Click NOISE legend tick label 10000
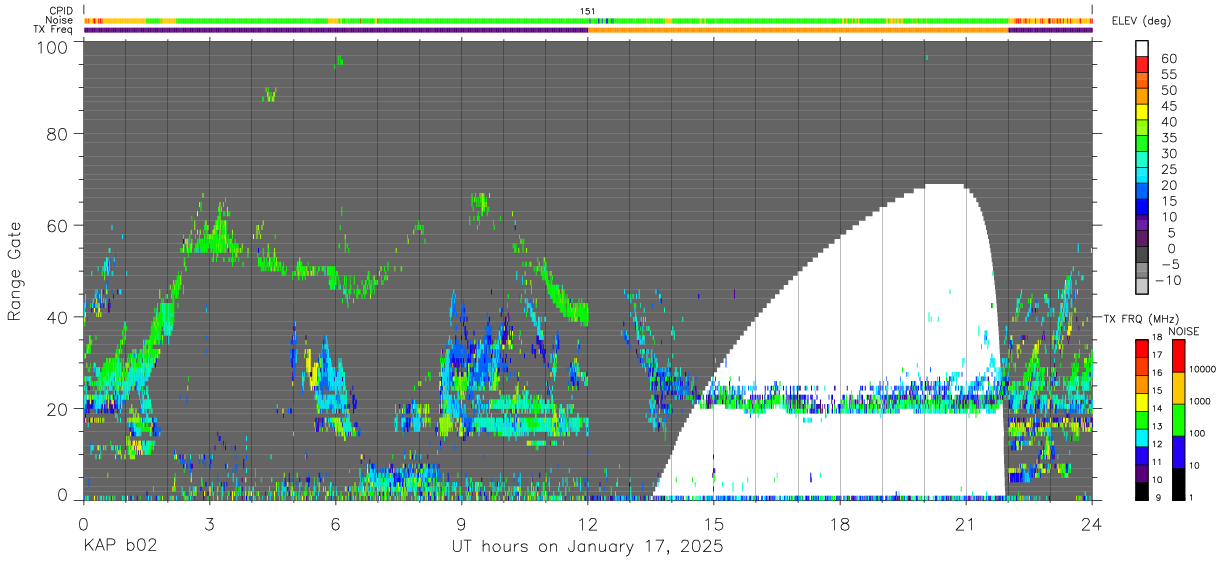The width and height of the screenshot is (1228, 567). (x=1203, y=369)
